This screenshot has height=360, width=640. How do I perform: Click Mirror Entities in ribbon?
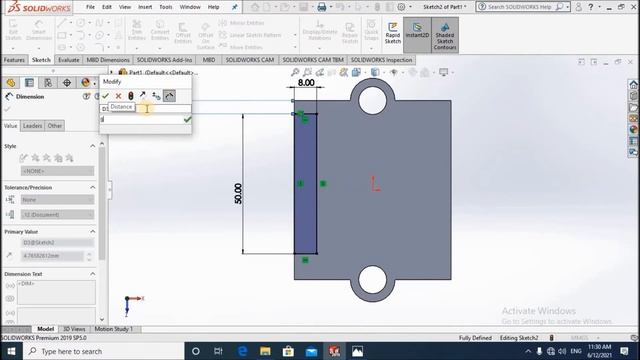pos(242,23)
